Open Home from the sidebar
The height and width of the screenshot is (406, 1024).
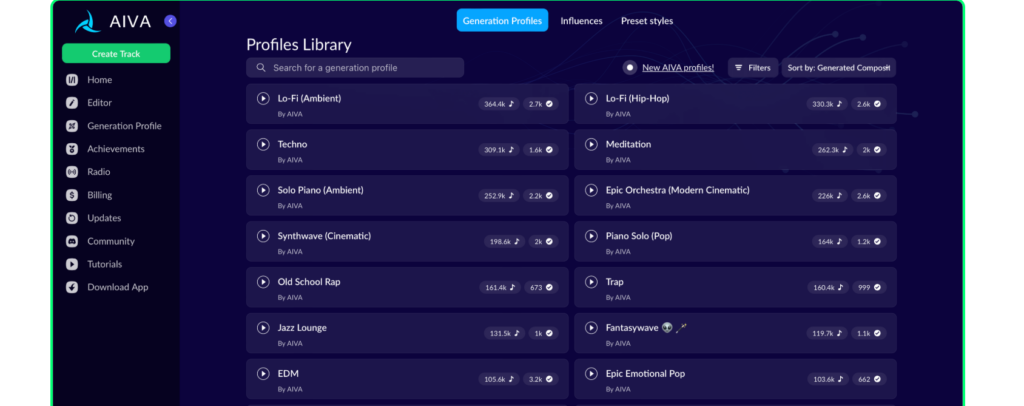click(99, 80)
